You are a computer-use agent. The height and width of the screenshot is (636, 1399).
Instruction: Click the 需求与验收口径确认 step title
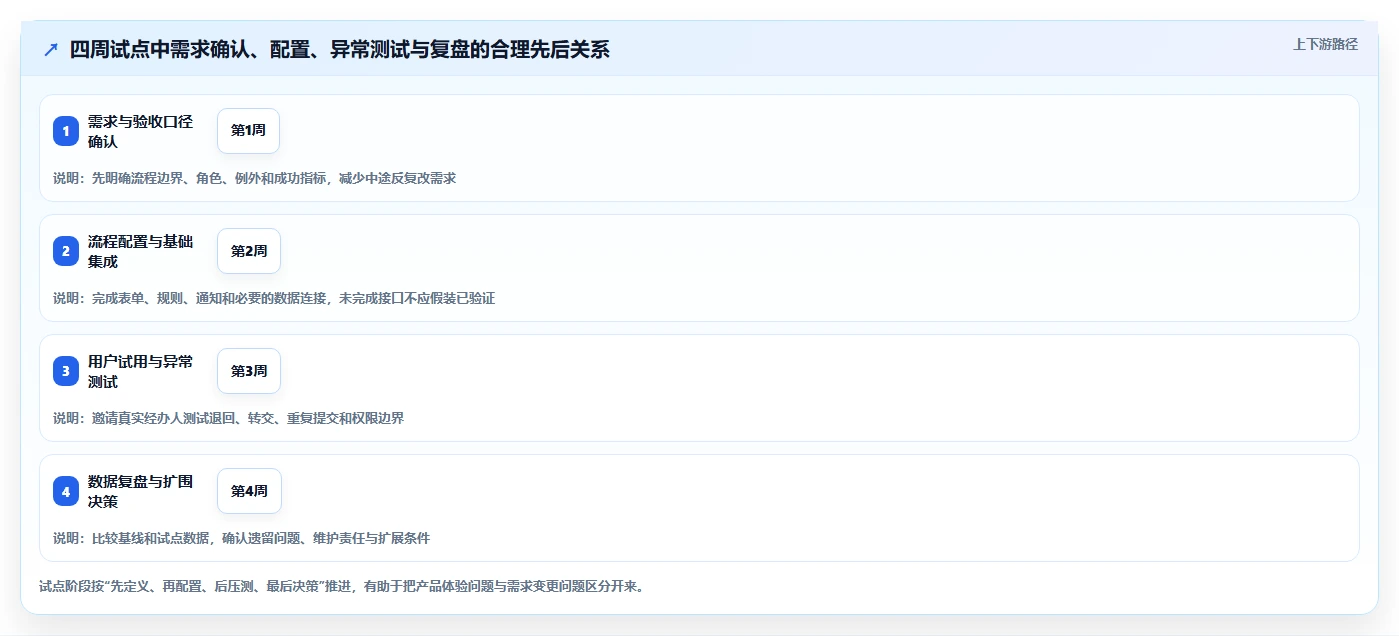click(142, 131)
